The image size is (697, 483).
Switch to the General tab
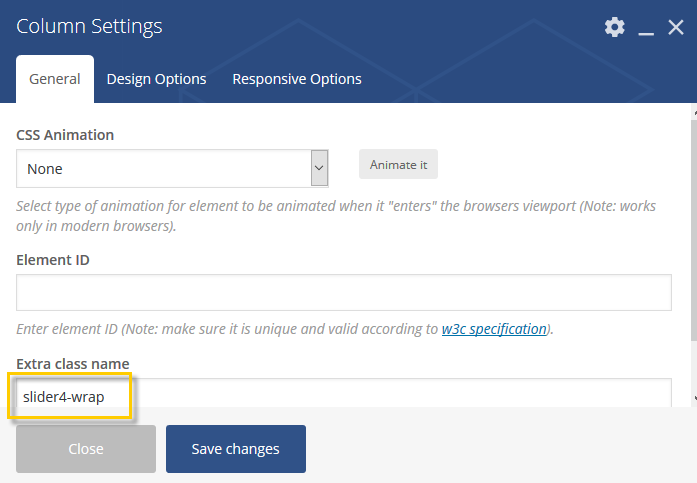coord(55,79)
